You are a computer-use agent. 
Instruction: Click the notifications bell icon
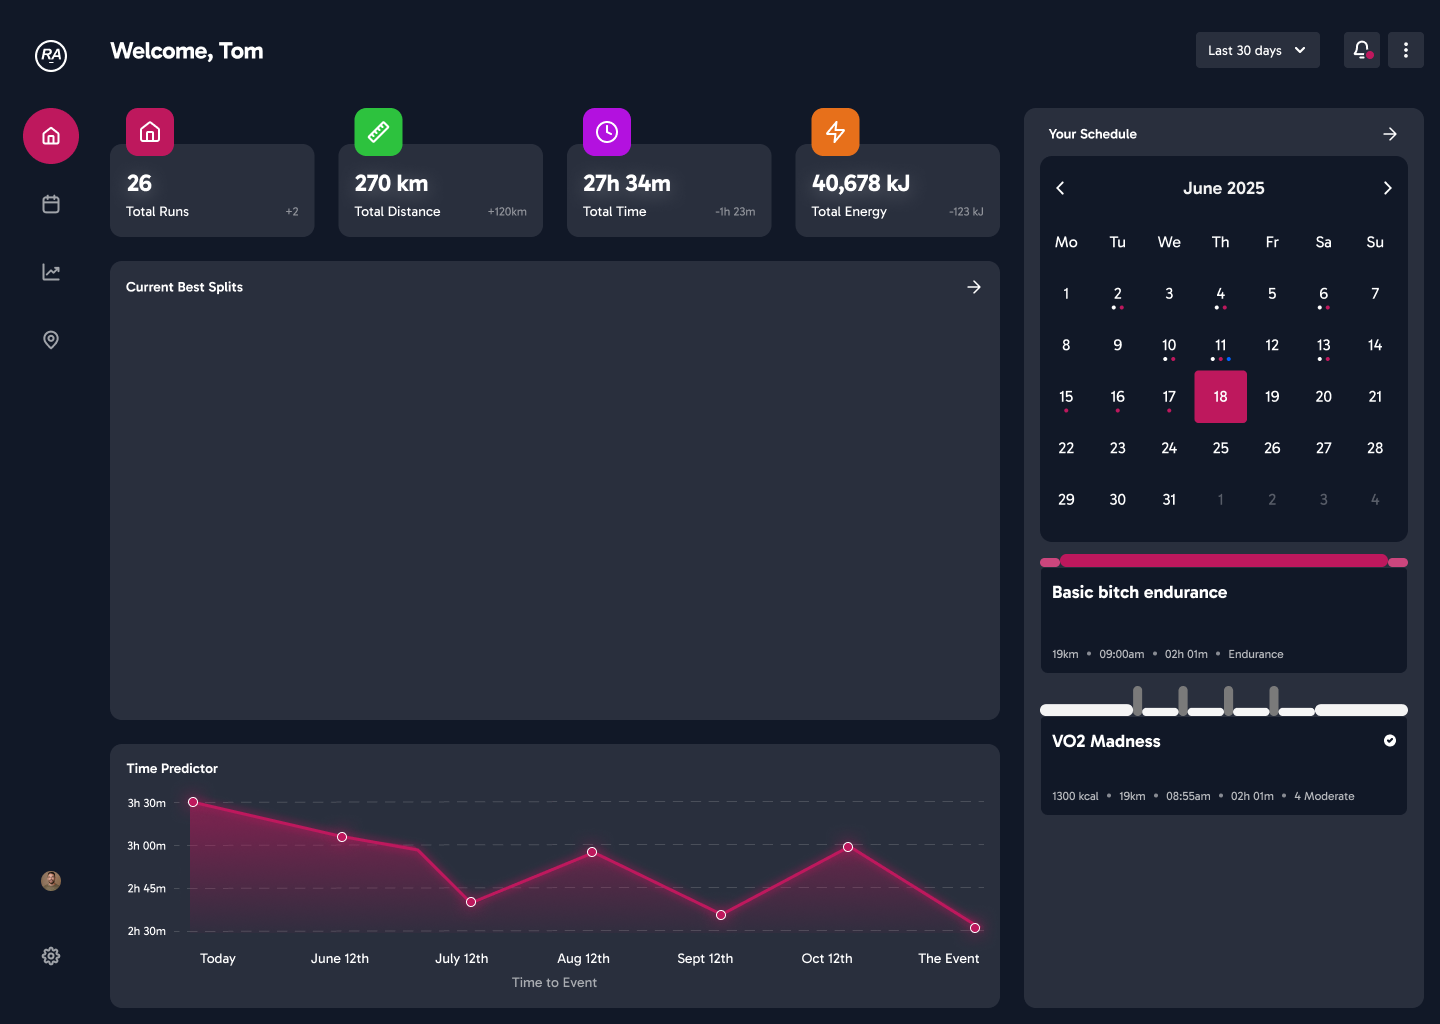pyautogui.click(x=1362, y=50)
